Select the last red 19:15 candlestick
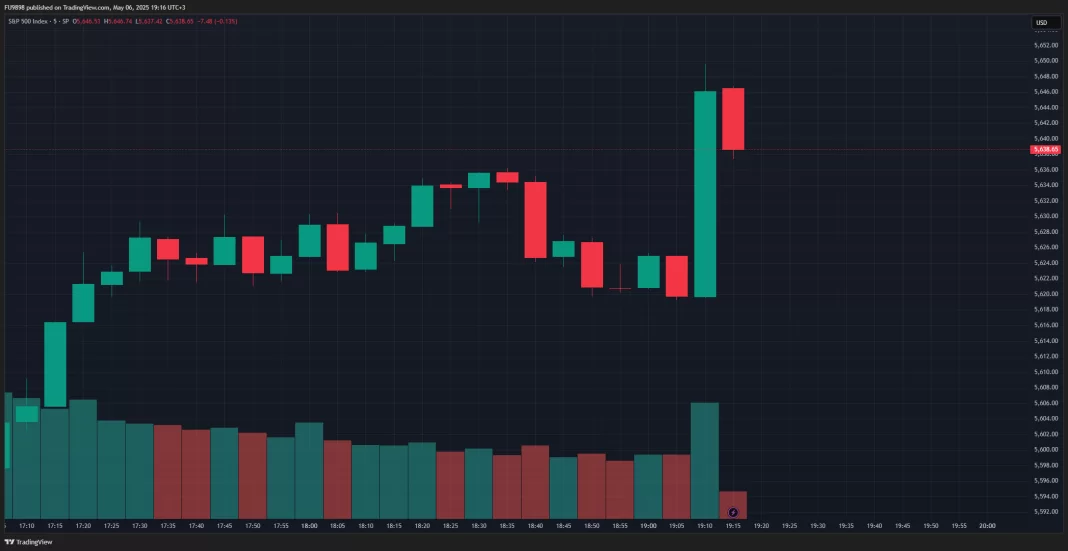1068x551 pixels. pyautogui.click(x=733, y=119)
